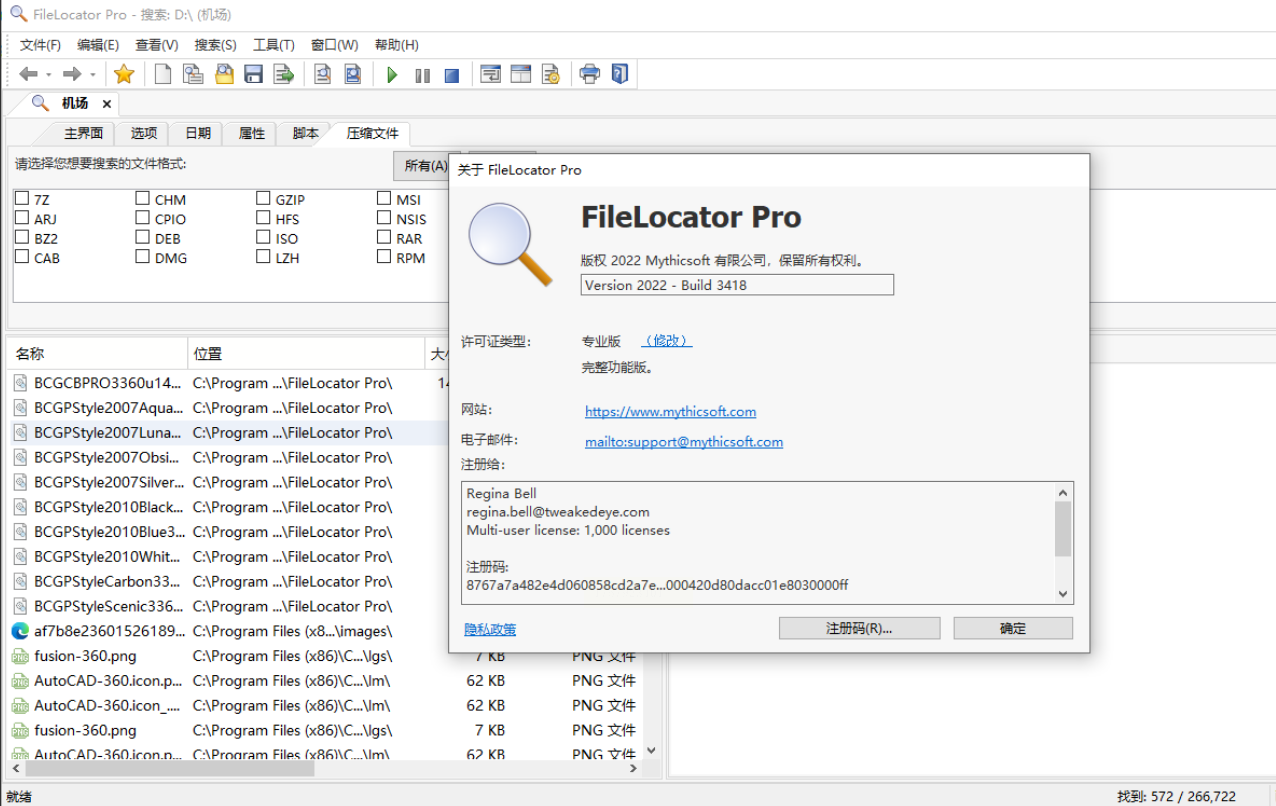Screen dimensions: 1276x806
Task: Enable the MSI checkbox
Action: (384, 198)
